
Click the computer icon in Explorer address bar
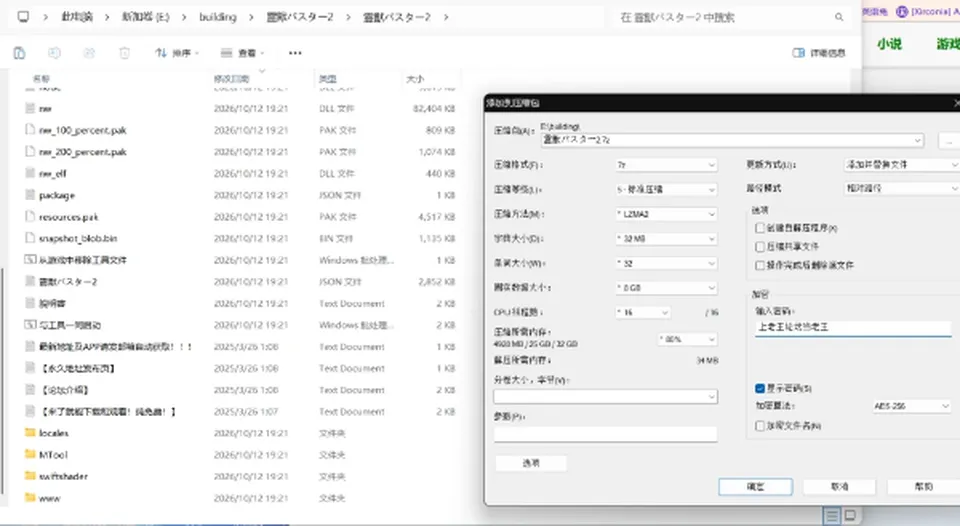click(23, 17)
